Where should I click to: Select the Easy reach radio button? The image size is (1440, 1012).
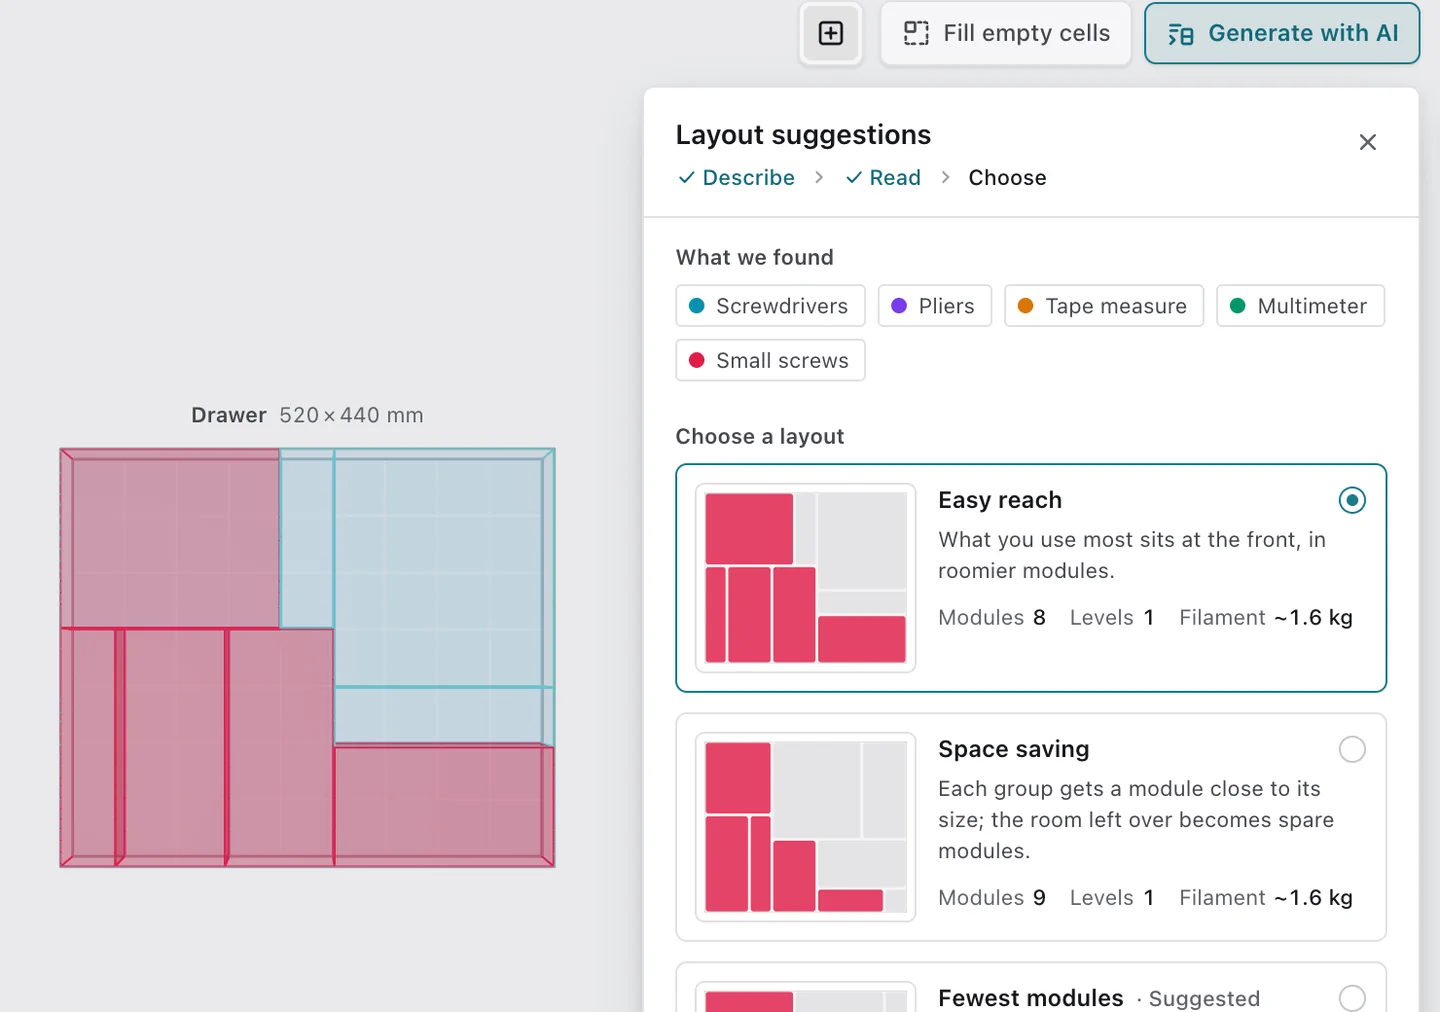pyautogui.click(x=1352, y=500)
